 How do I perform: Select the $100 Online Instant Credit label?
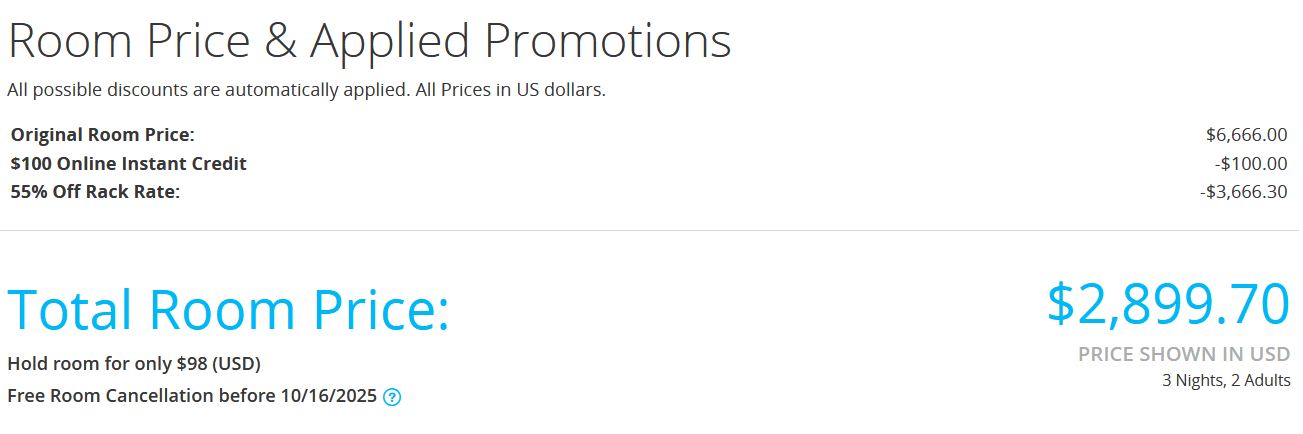point(128,163)
